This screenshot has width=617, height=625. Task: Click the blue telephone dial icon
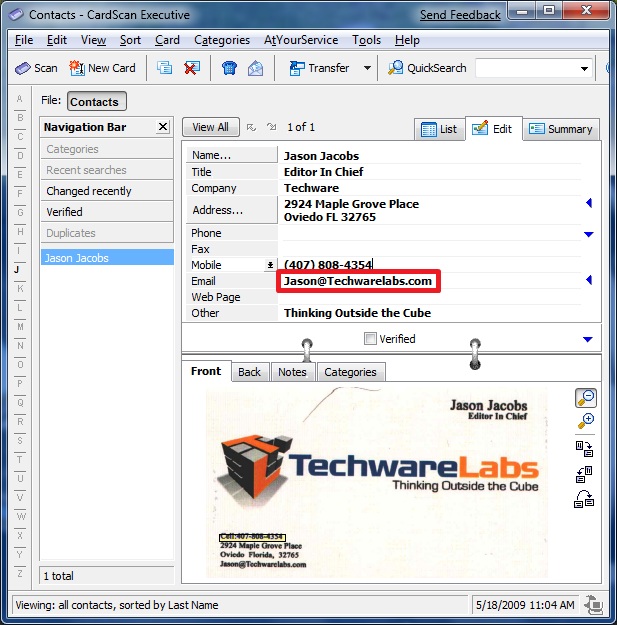(x=229, y=68)
